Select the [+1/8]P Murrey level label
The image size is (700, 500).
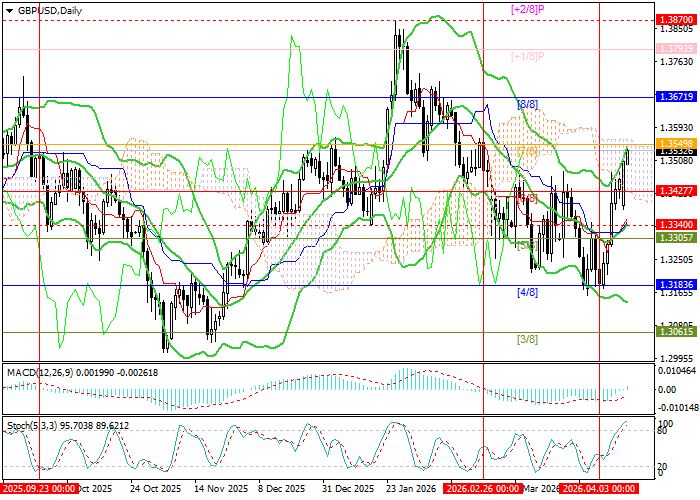pos(527,57)
